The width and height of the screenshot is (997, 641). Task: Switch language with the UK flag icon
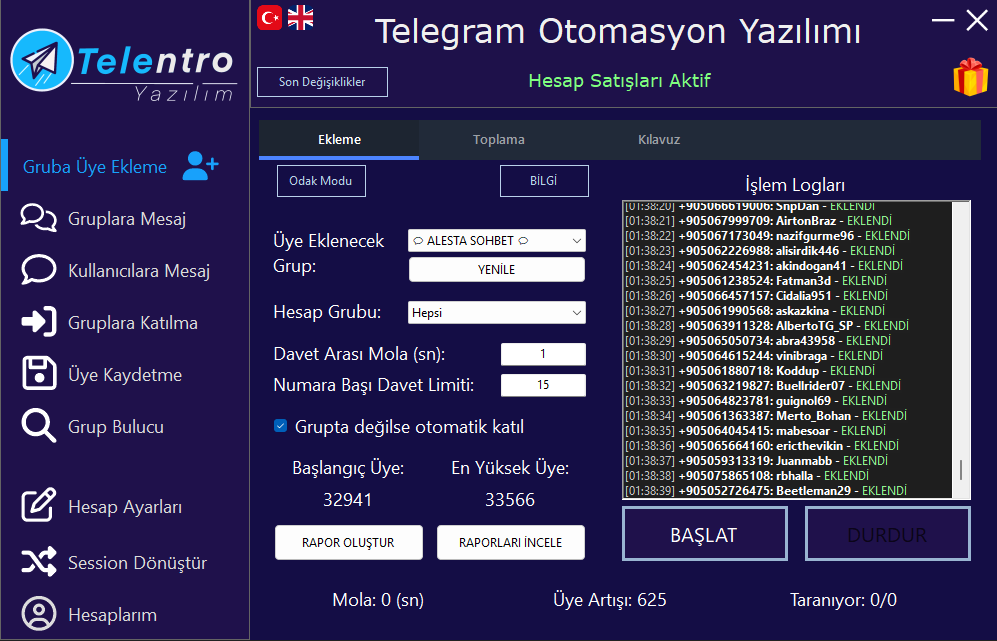point(300,17)
